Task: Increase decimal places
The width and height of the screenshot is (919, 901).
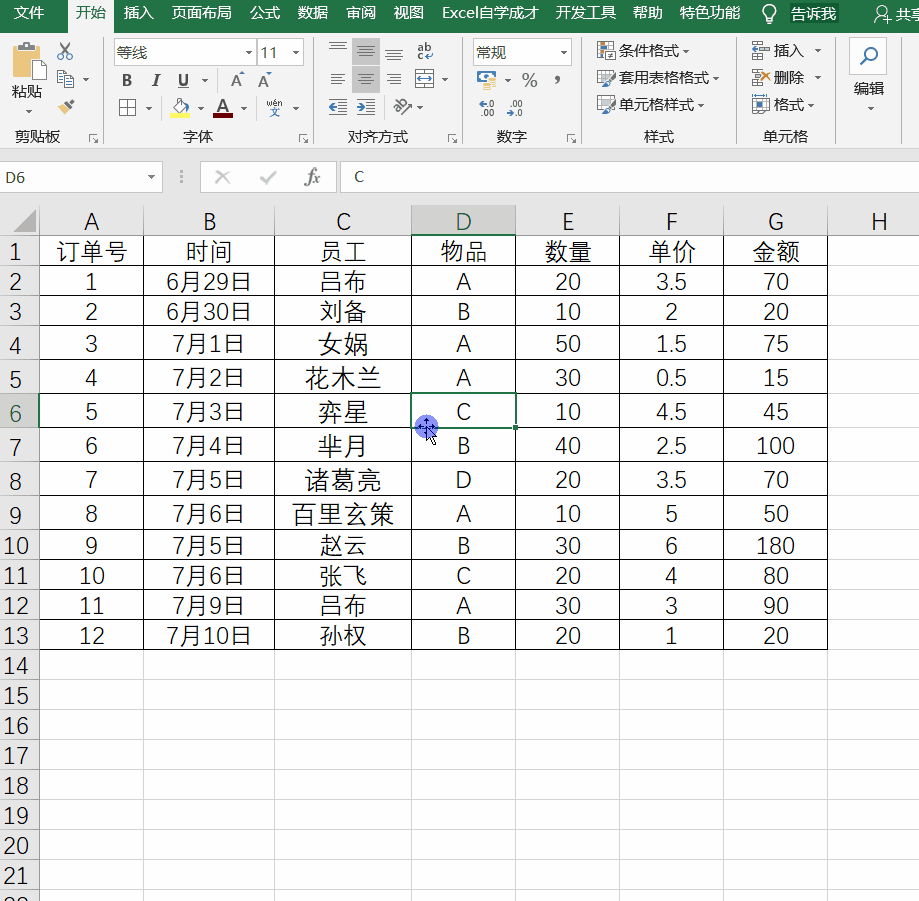Action: 486,108
